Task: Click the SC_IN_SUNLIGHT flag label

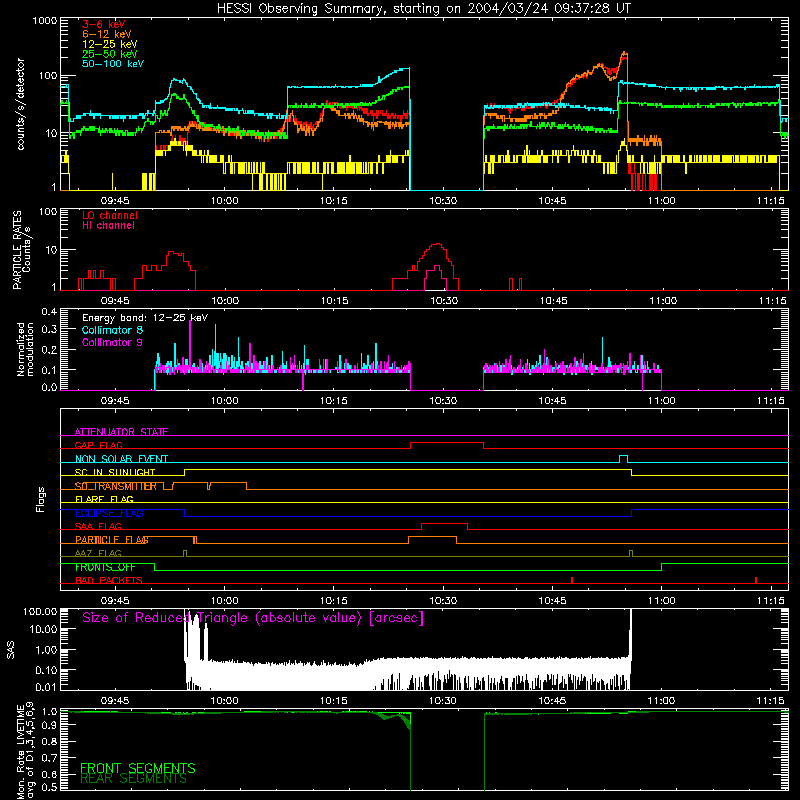Action: tap(115, 472)
